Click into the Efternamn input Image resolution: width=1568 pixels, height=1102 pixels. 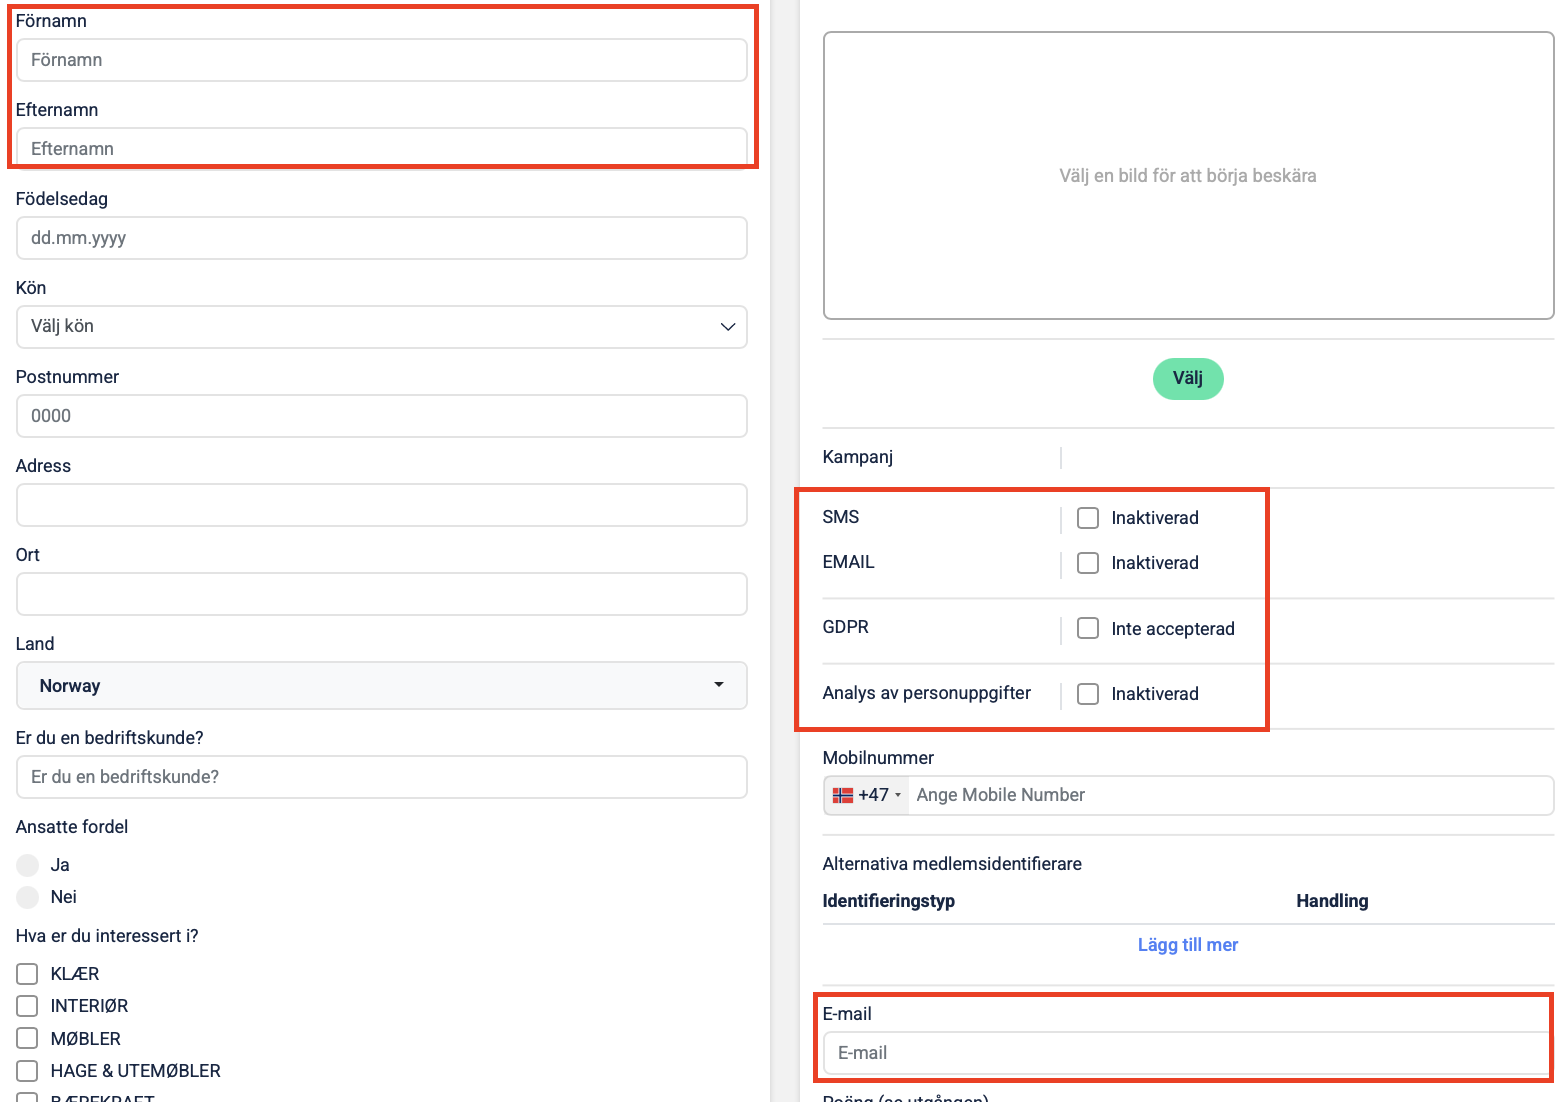(x=381, y=148)
